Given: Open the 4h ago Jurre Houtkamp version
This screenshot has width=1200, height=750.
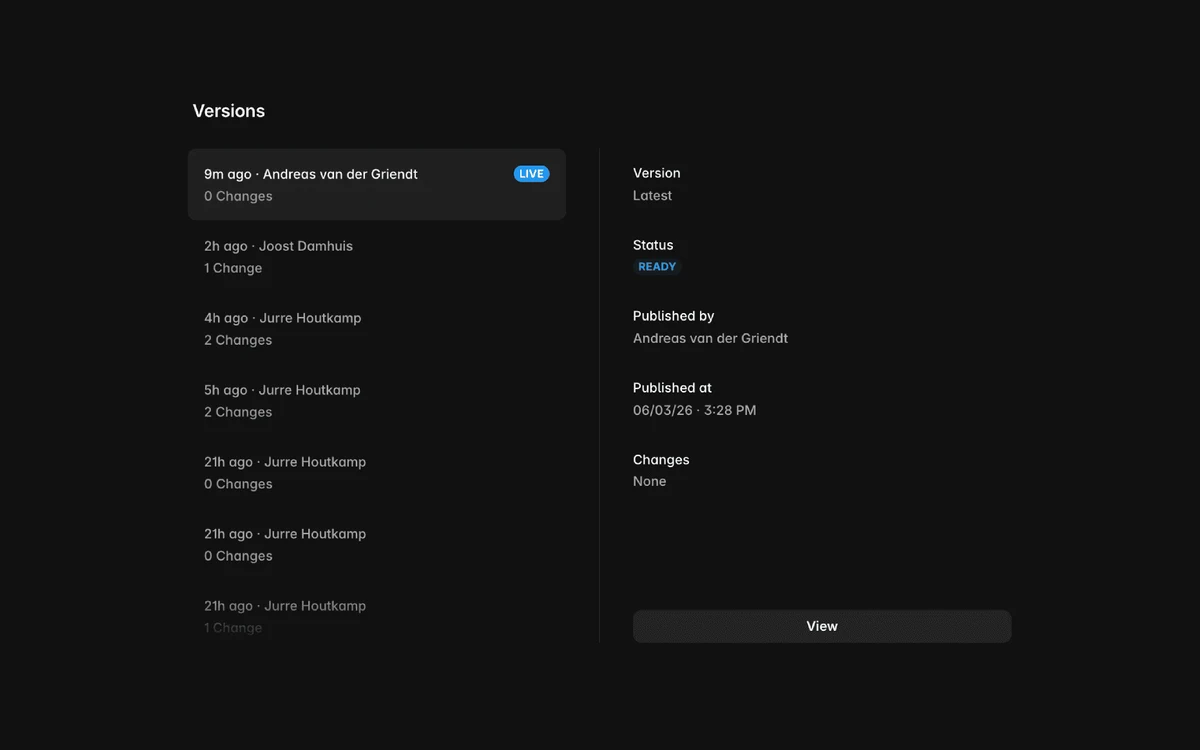Looking at the screenshot, I should pyautogui.click(x=377, y=329).
